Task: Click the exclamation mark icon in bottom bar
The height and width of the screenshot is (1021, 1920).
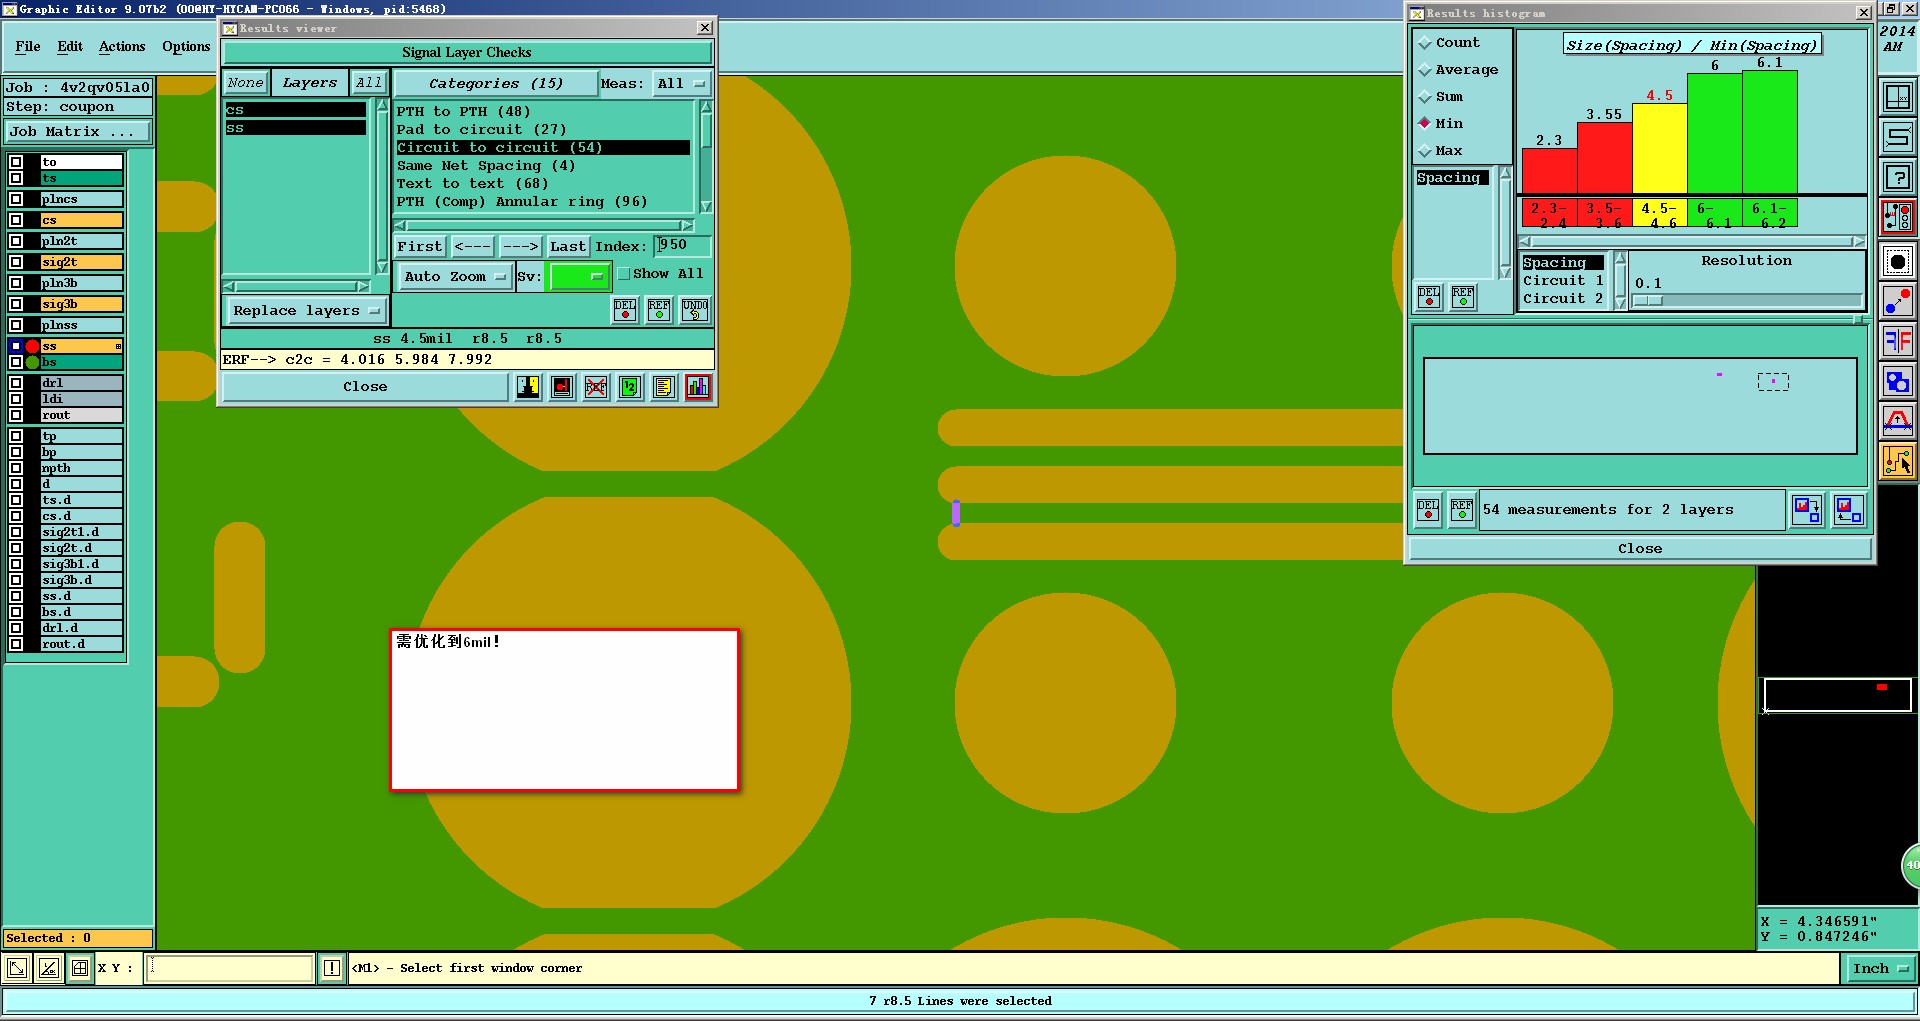Action: [x=332, y=968]
